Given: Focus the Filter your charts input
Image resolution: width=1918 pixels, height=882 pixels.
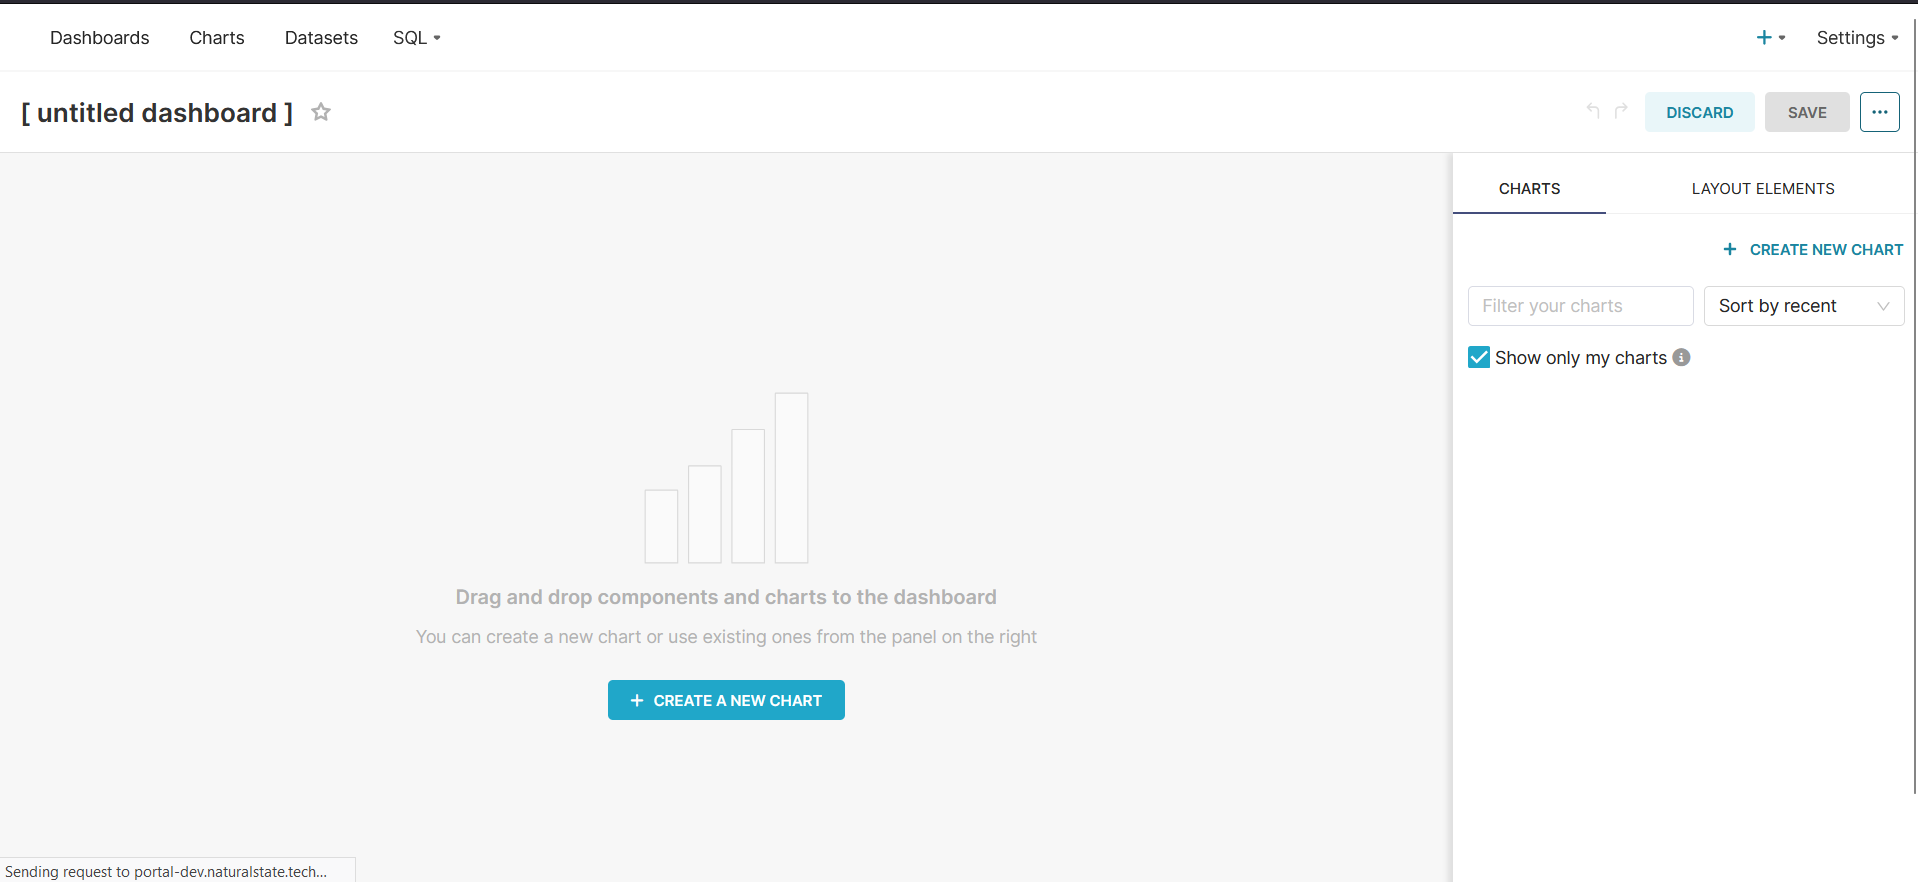Looking at the screenshot, I should [x=1581, y=306].
